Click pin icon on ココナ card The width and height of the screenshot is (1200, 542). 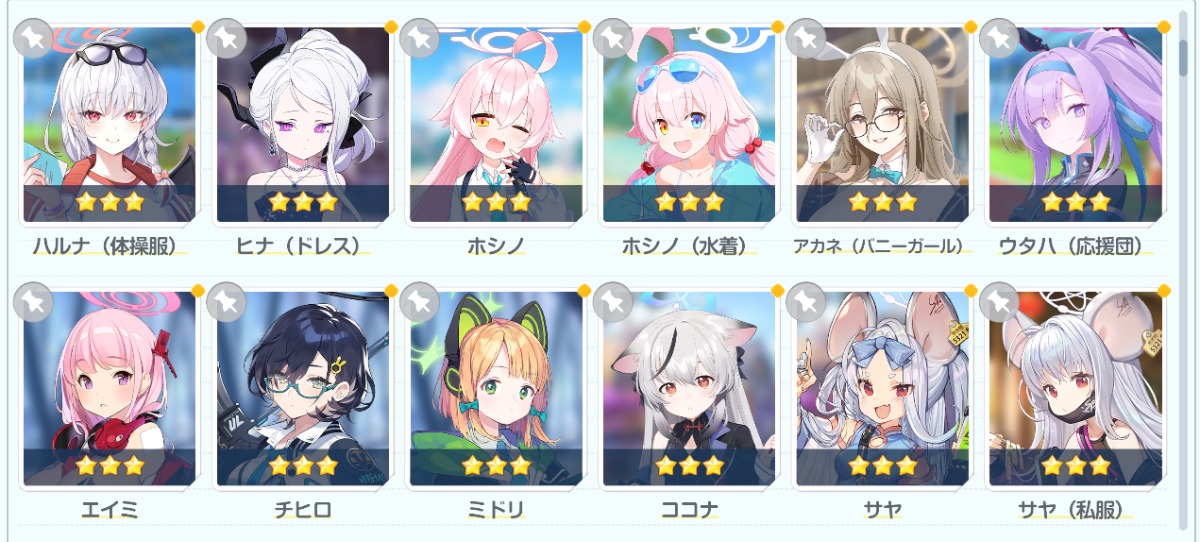click(x=612, y=302)
